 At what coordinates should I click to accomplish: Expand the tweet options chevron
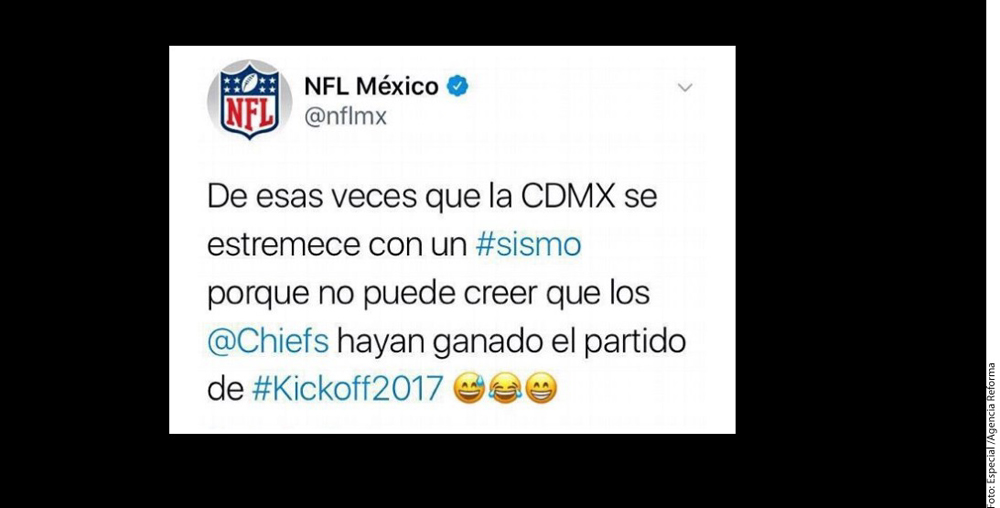click(685, 87)
